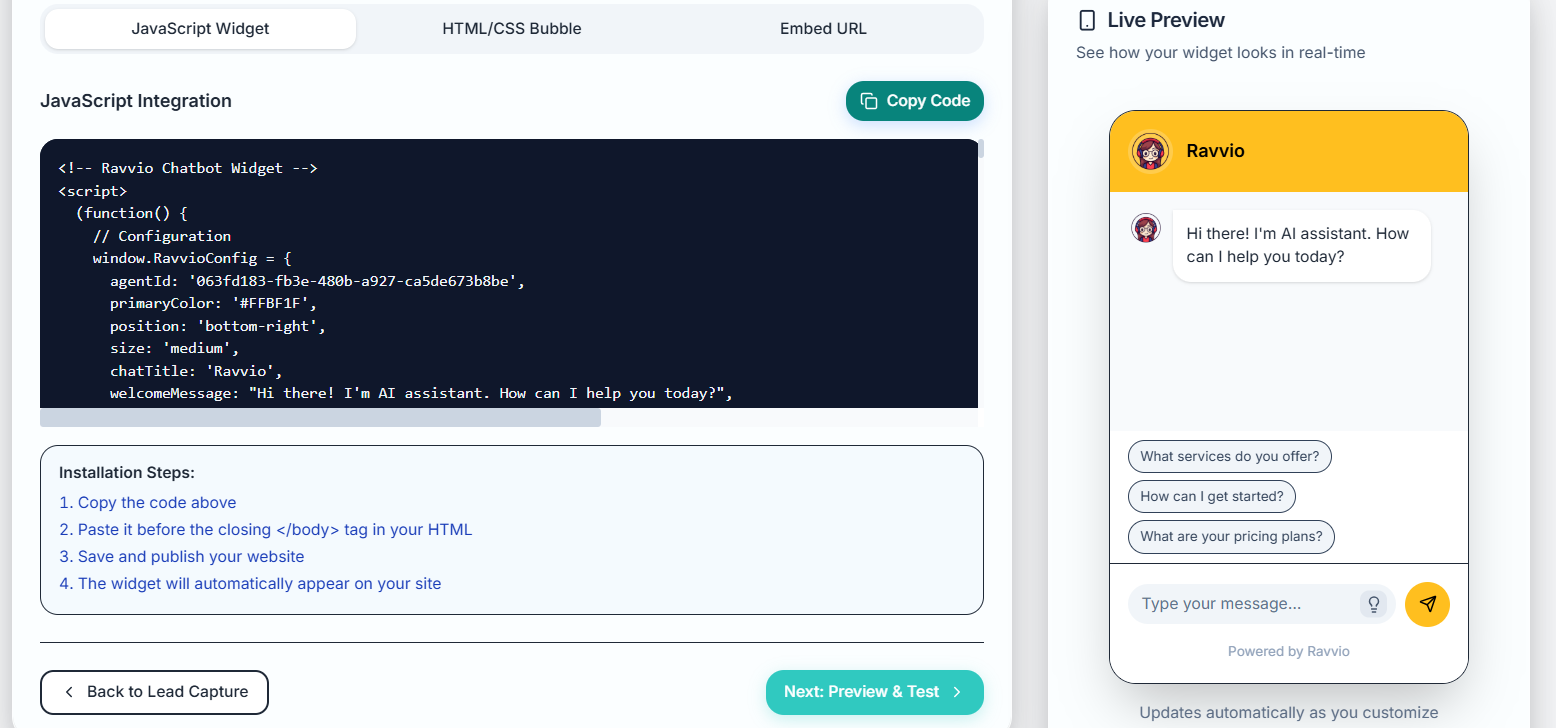
Task: Click the horizontal scrollbar under the code block
Action: click(320, 417)
